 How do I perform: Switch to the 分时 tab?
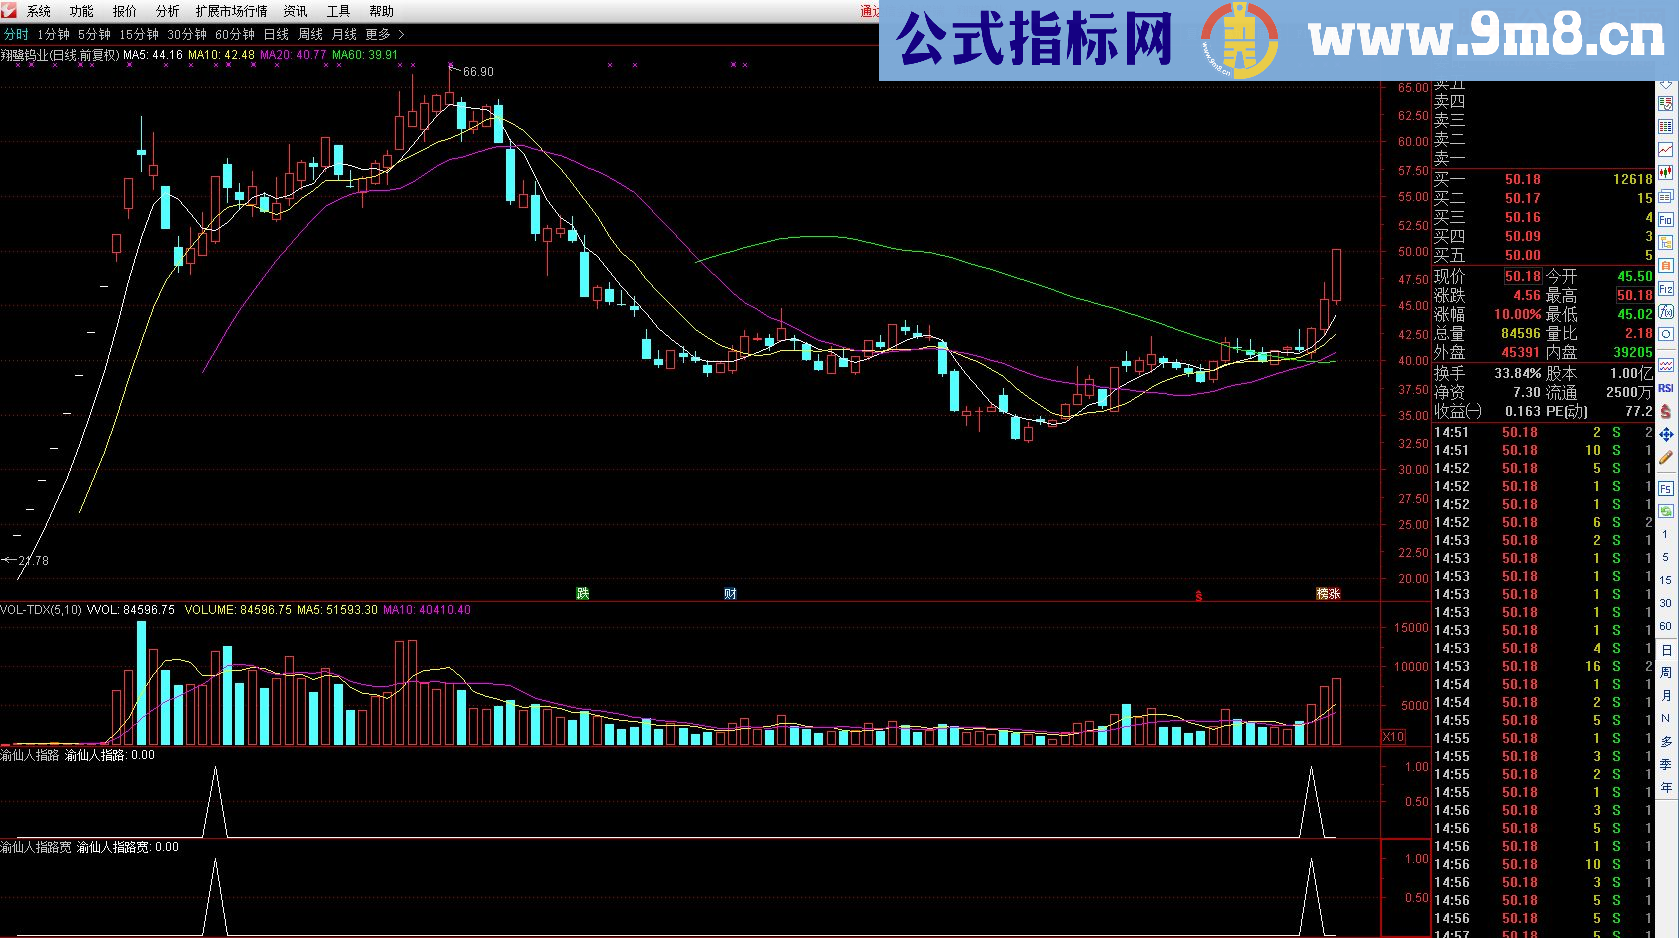(16, 33)
